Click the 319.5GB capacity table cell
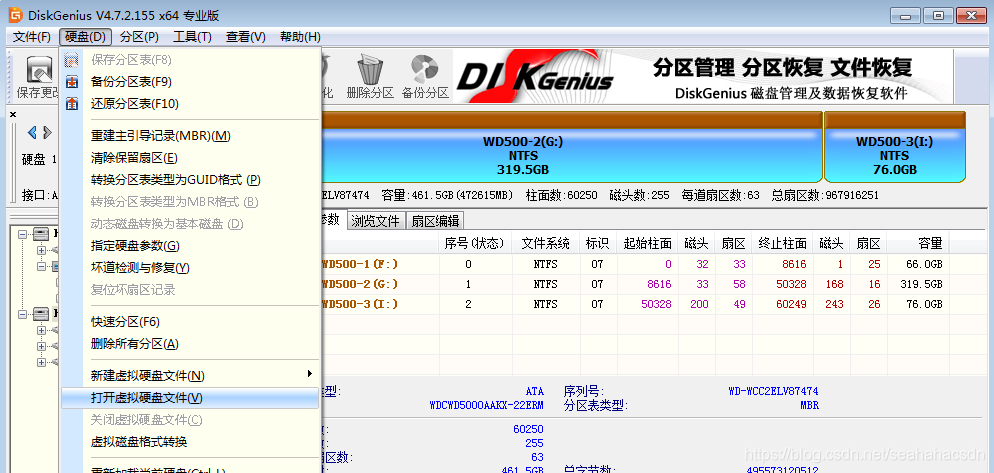This screenshot has width=994, height=473. pos(921,284)
